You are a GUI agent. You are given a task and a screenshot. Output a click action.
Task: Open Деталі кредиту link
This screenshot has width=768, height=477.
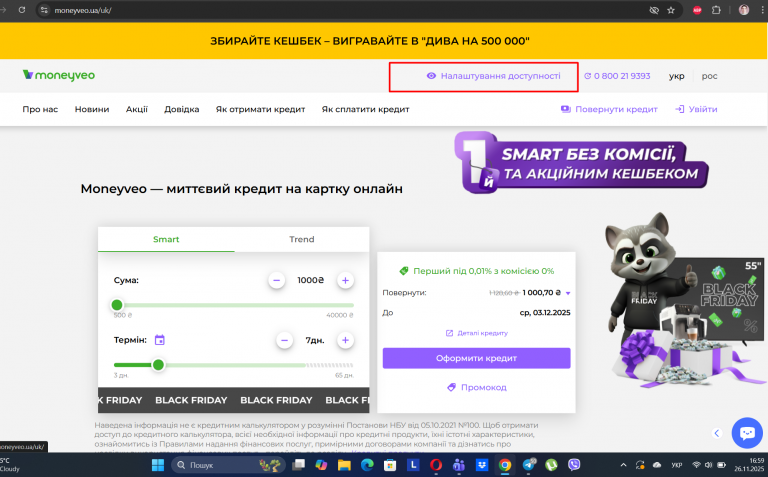477,333
